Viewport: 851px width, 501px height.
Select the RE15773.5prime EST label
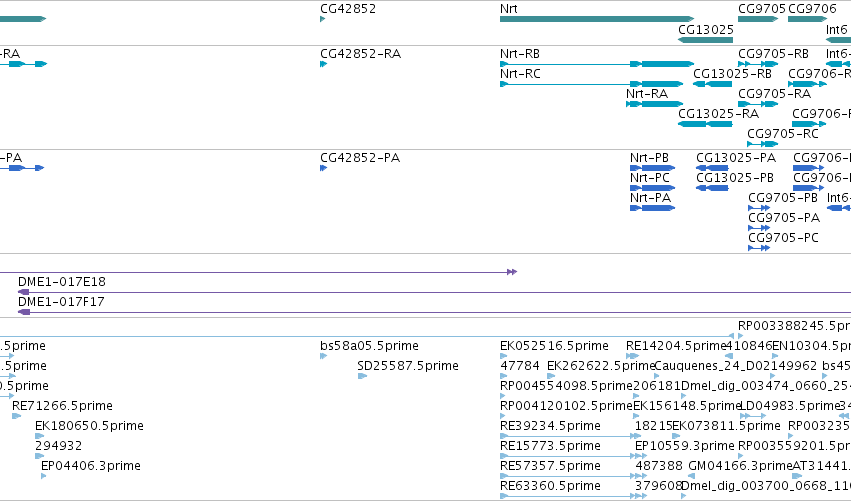[x=550, y=446]
